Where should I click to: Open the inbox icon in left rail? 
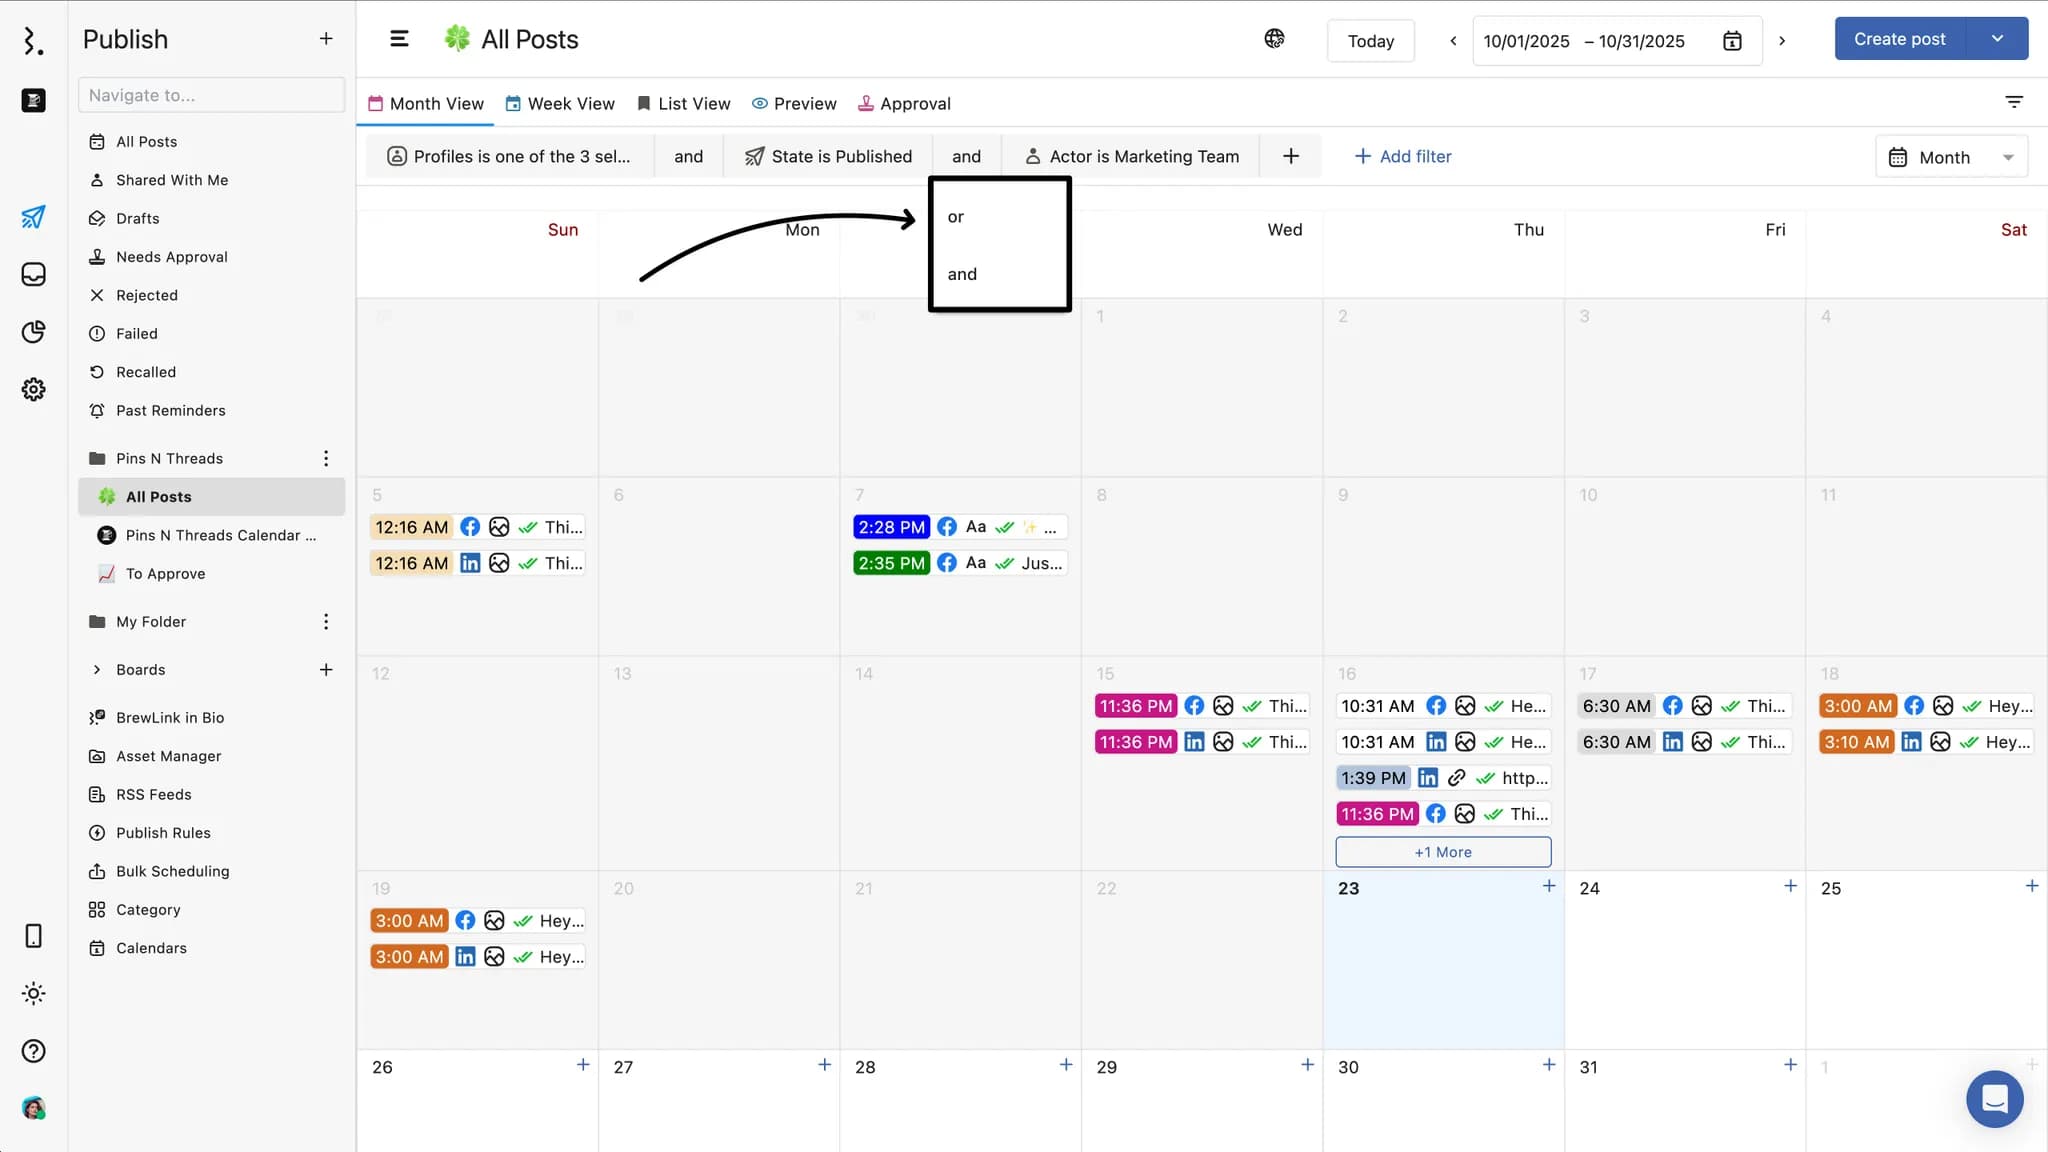point(33,274)
